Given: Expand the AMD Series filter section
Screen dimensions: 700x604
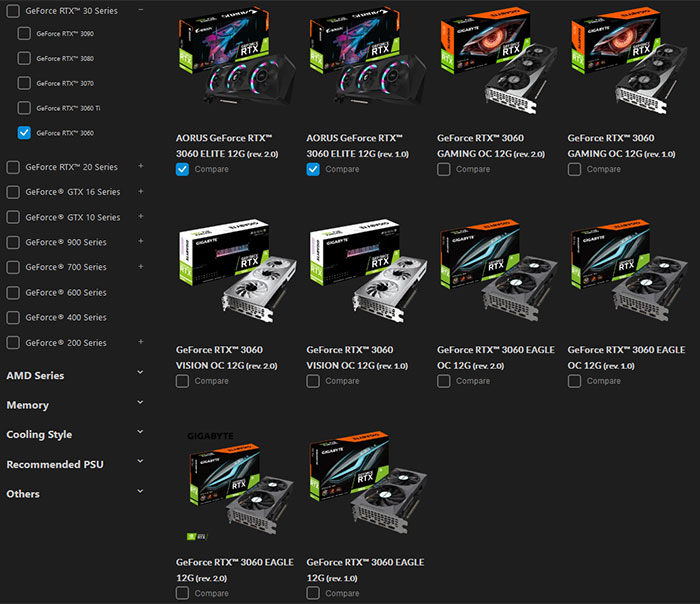Looking at the screenshot, I should [140, 372].
